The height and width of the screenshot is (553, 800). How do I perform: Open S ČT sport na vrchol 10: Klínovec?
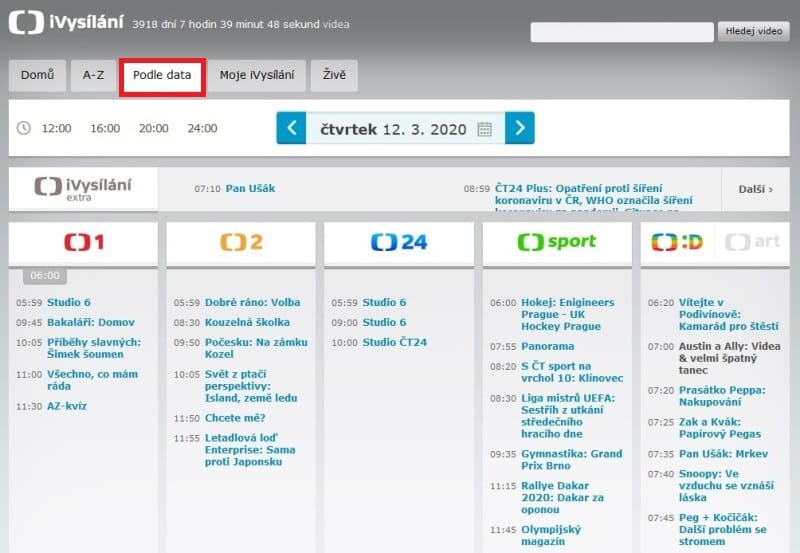coord(572,372)
